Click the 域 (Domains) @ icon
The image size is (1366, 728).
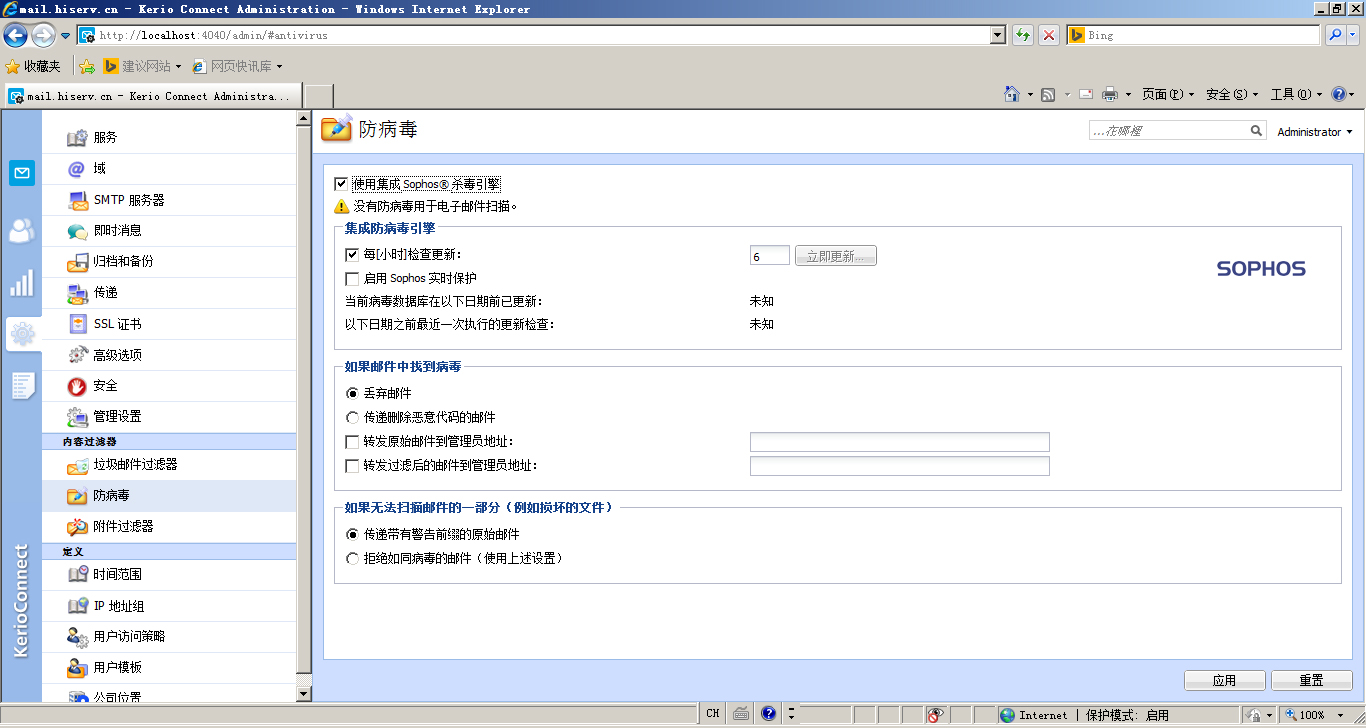point(77,168)
